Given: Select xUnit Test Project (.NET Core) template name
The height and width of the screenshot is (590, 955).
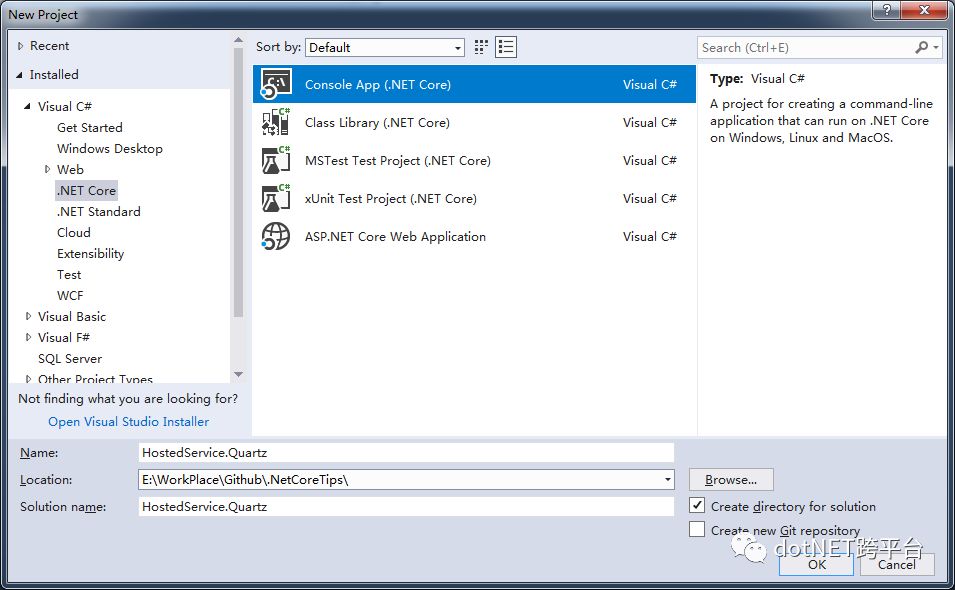Looking at the screenshot, I should click(390, 198).
